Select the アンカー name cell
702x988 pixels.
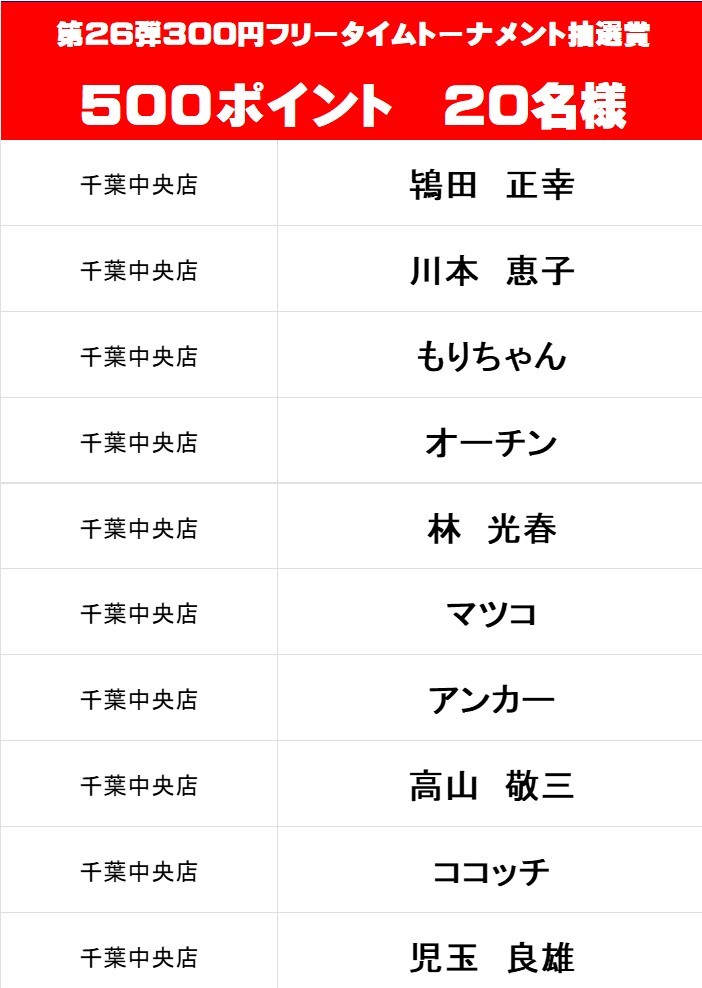coord(490,698)
